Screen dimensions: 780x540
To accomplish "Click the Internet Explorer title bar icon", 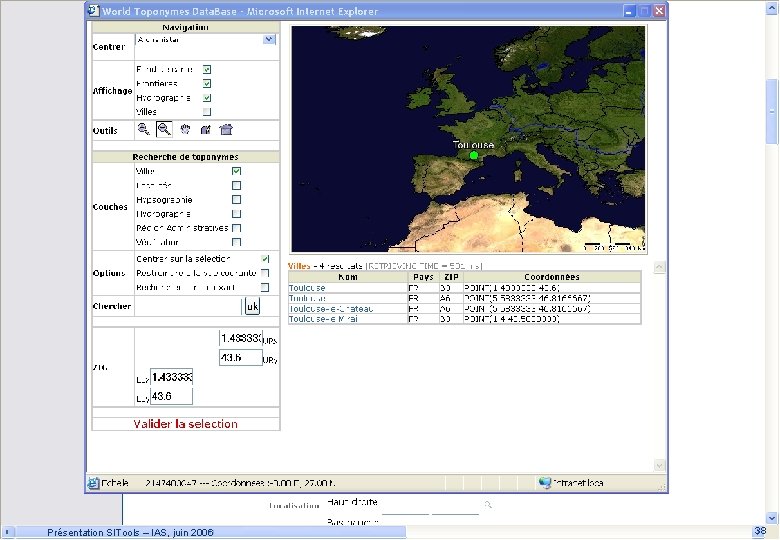I will 94,11.
